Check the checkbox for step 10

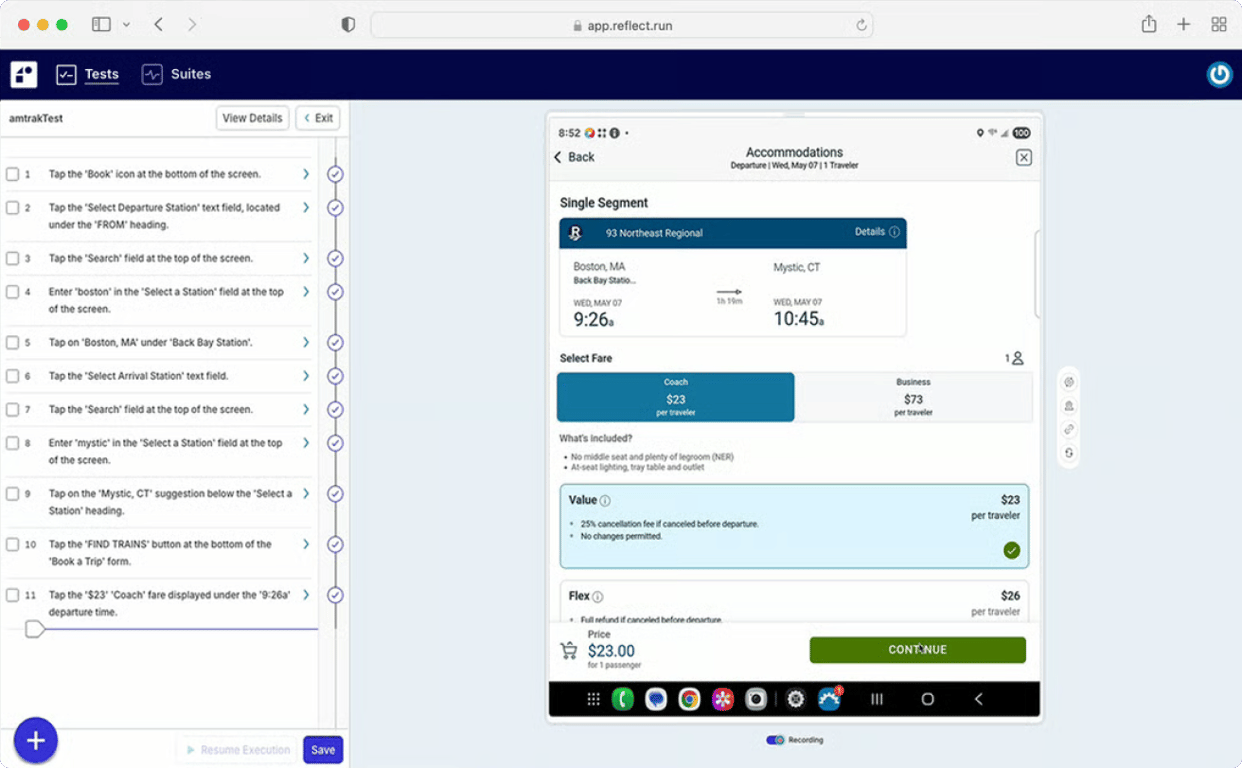point(13,544)
